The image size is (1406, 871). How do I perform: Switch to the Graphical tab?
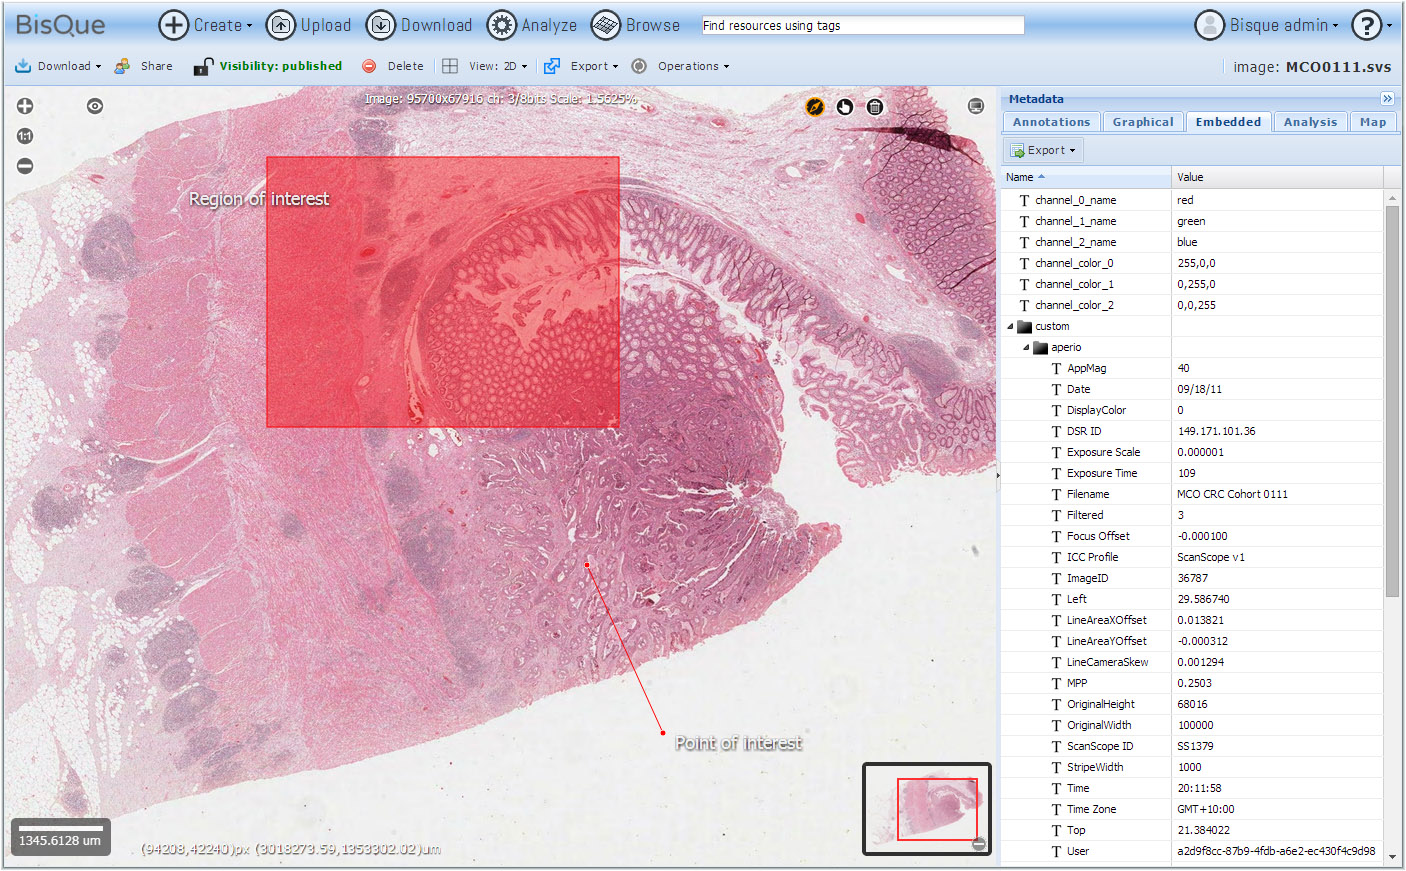(x=1142, y=122)
